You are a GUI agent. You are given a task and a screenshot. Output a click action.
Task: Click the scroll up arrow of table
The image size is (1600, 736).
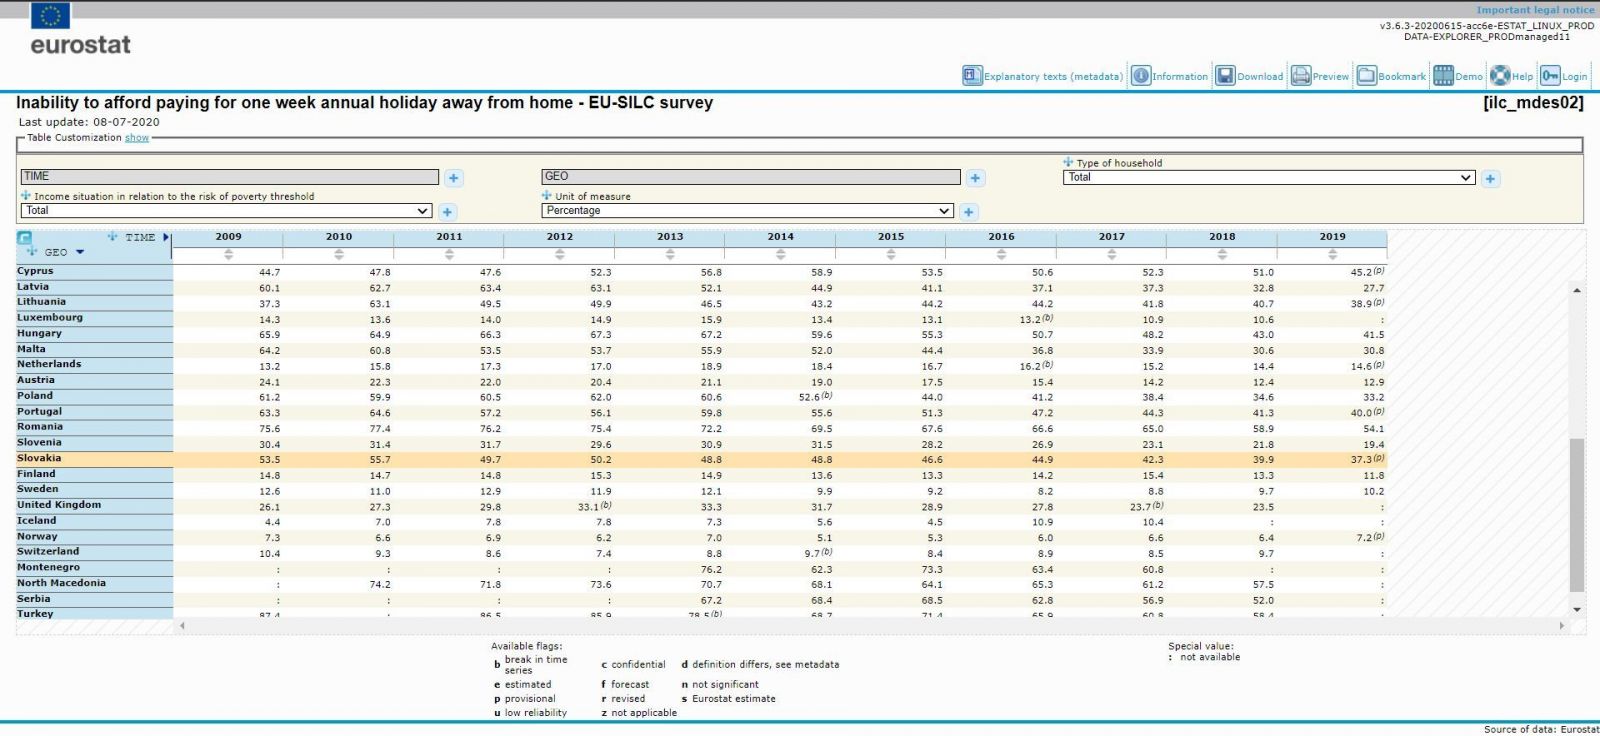coord(1577,290)
